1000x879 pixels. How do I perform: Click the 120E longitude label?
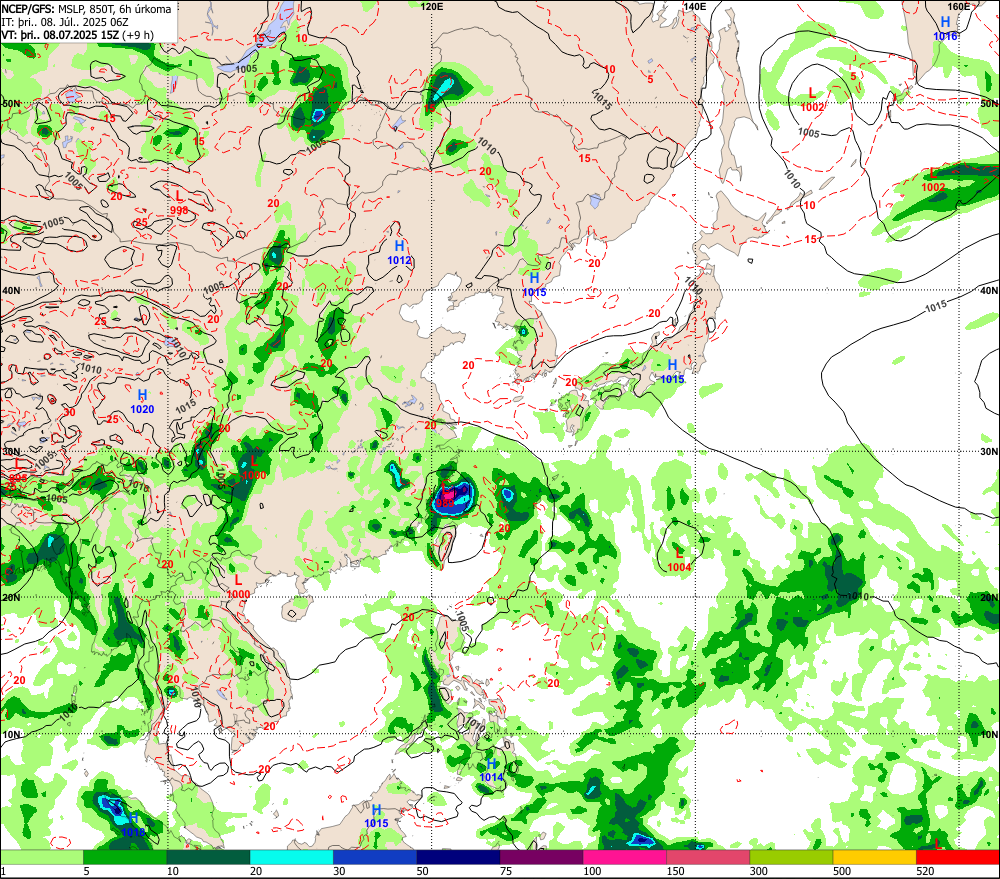click(432, 6)
